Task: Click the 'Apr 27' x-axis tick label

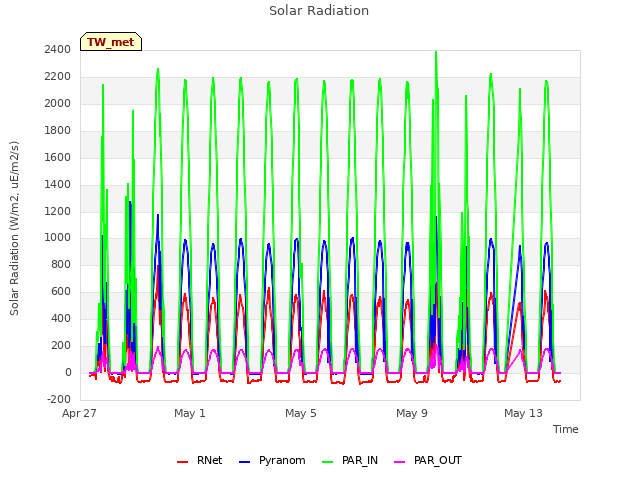Action: click(79, 413)
